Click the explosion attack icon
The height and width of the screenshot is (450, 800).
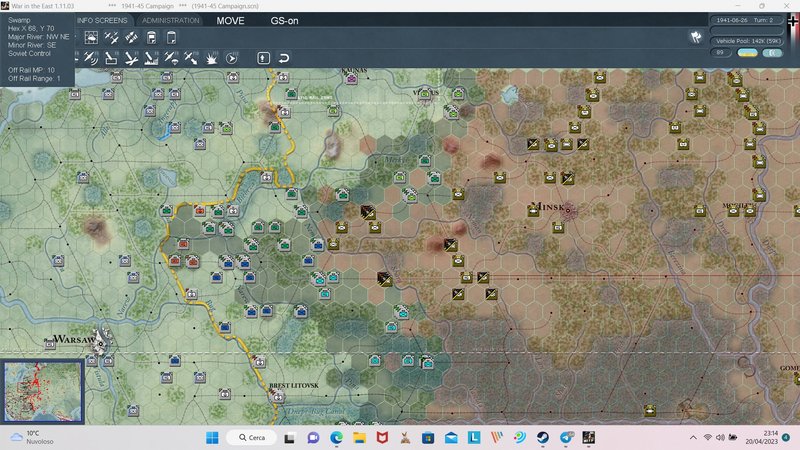(211, 59)
